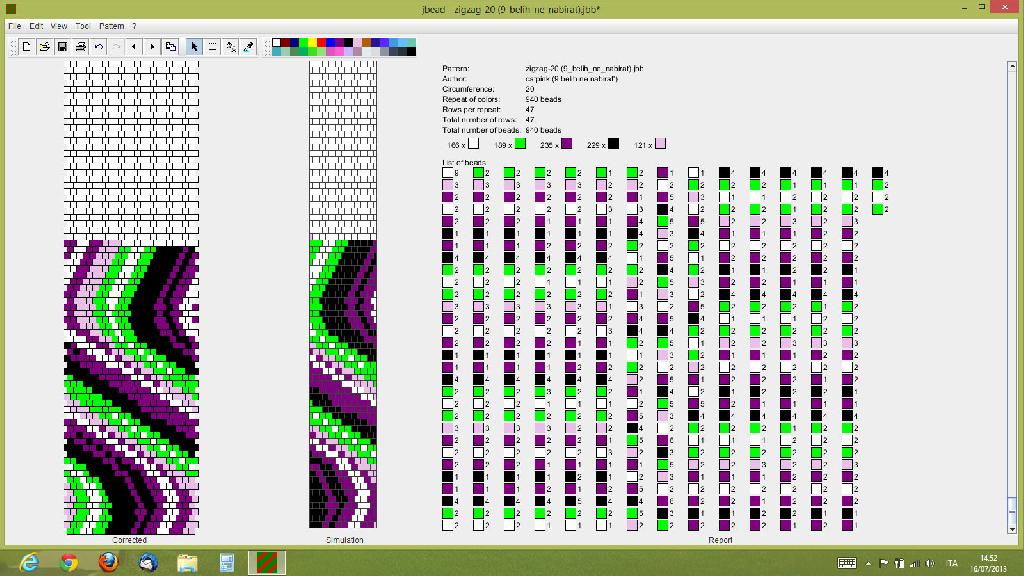Open the File menu
This screenshot has width=1024, height=576.
point(14,25)
